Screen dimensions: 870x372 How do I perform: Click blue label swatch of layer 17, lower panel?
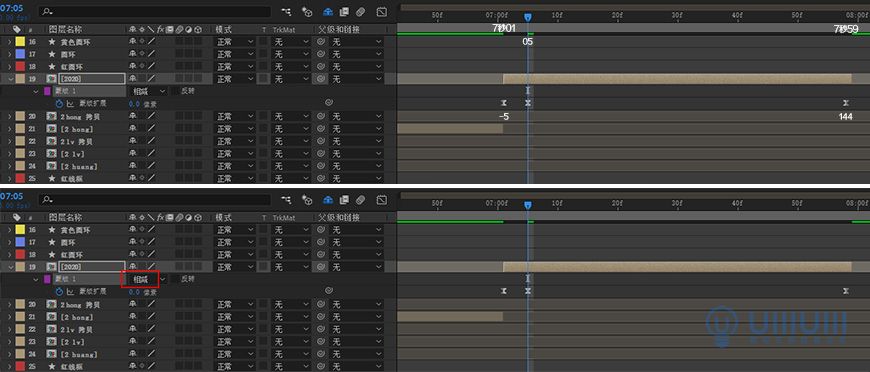click(x=20, y=242)
